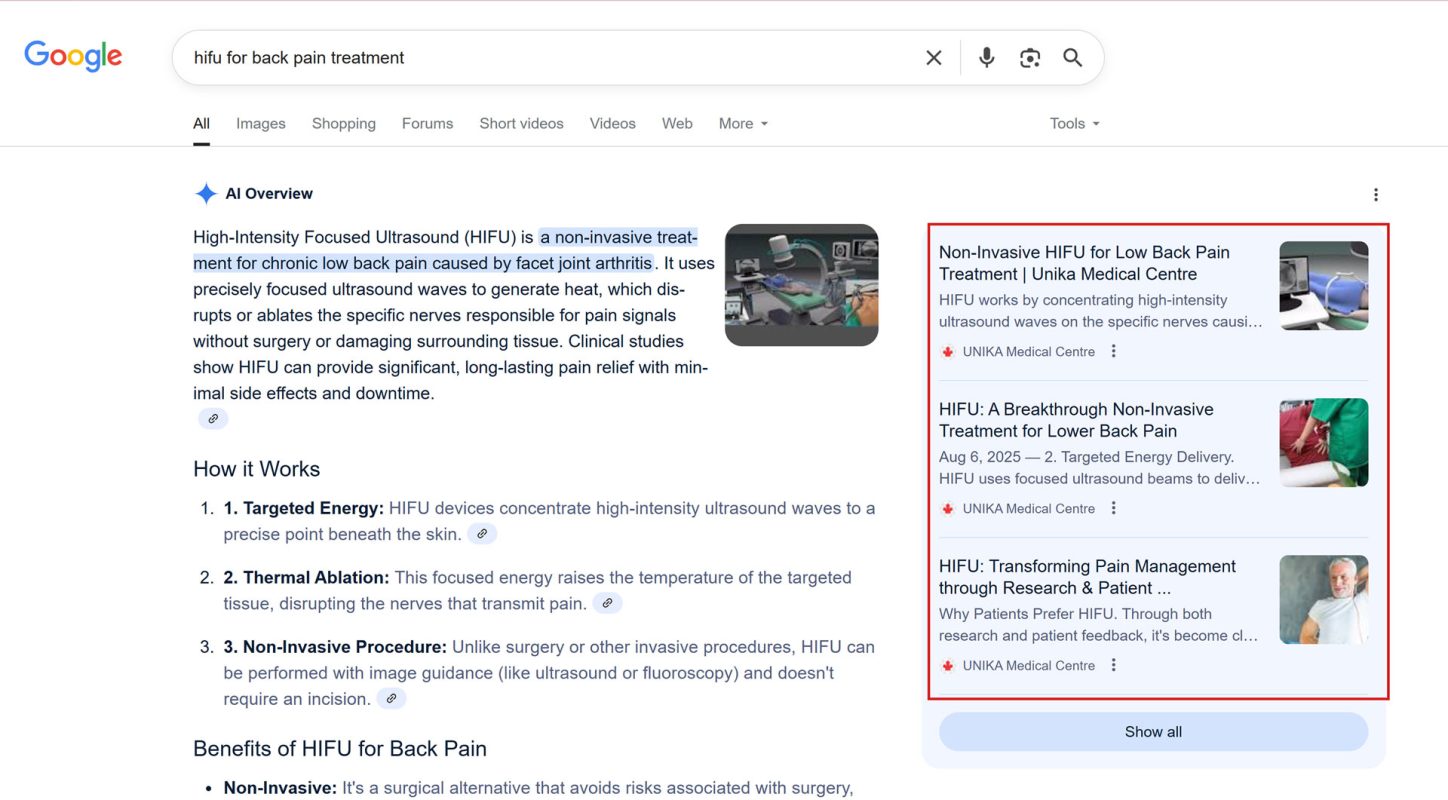Image resolution: width=1448 pixels, height=800 pixels.
Task: Click citation icon after Thermal Ablation point
Action: click(x=607, y=602)
